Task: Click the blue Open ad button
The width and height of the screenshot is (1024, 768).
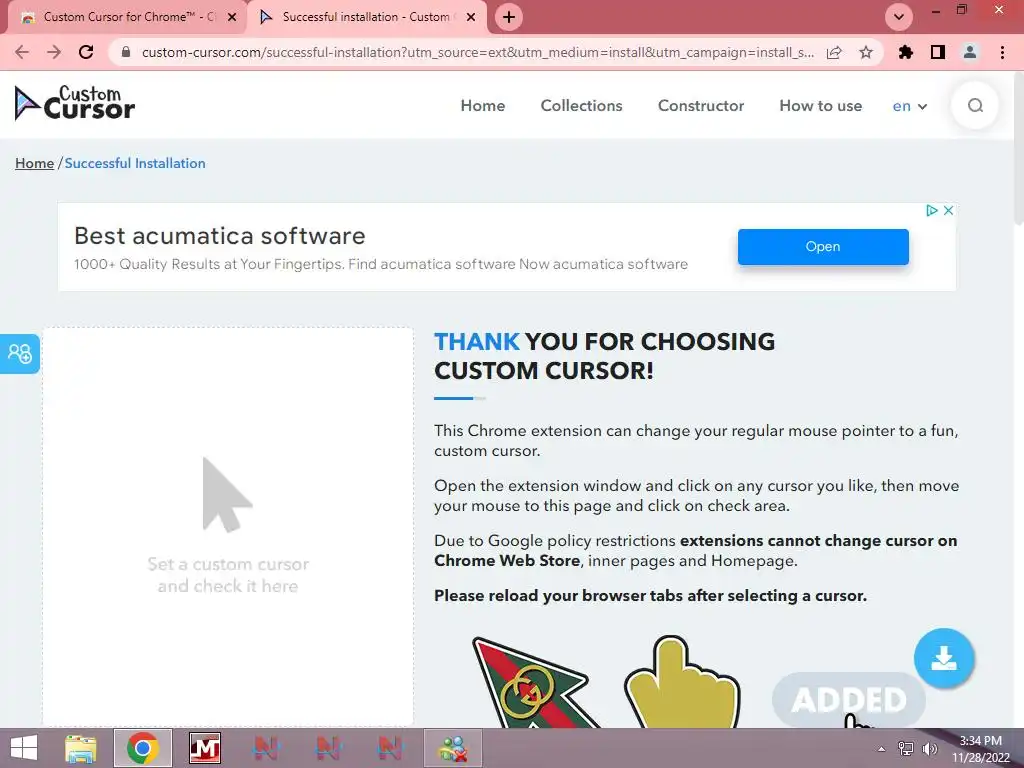Action: click(823, 247)
